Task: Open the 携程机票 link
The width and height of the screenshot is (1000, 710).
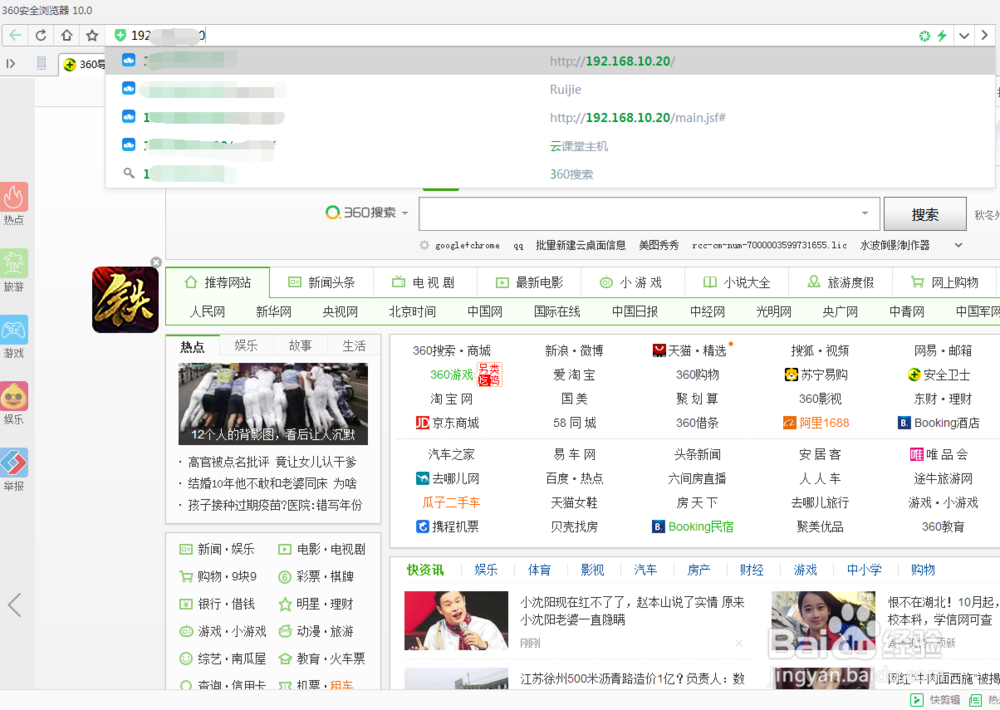Action: (448, 527)
